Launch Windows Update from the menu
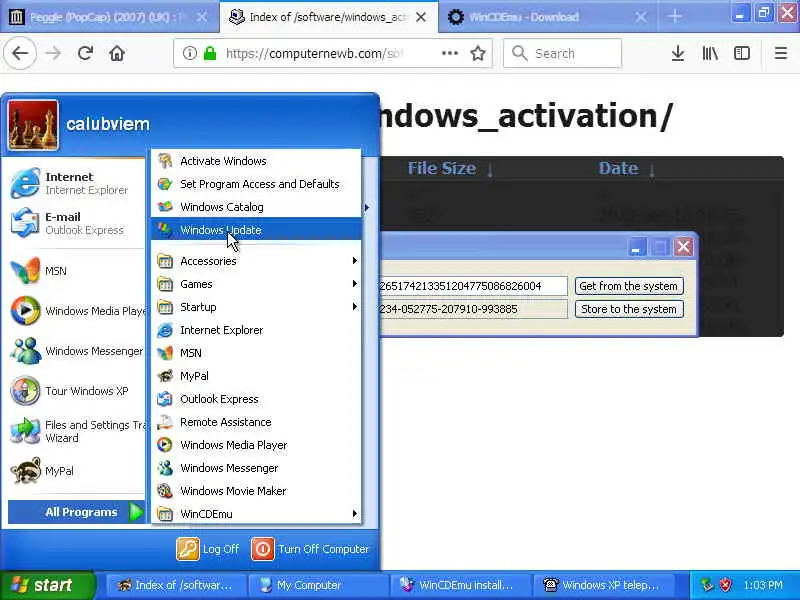Screen dimensions: 800x600 click(256, 230)
